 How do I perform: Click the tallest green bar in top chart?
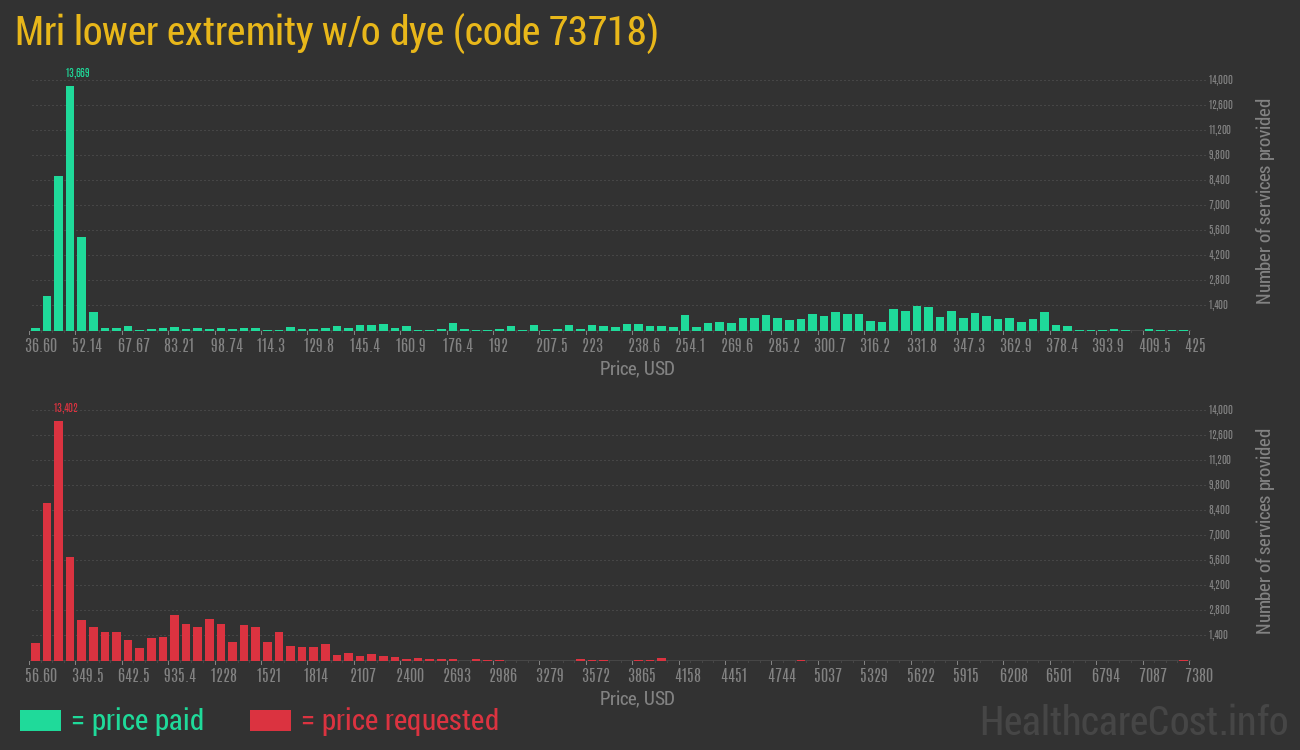click(70, 208)
